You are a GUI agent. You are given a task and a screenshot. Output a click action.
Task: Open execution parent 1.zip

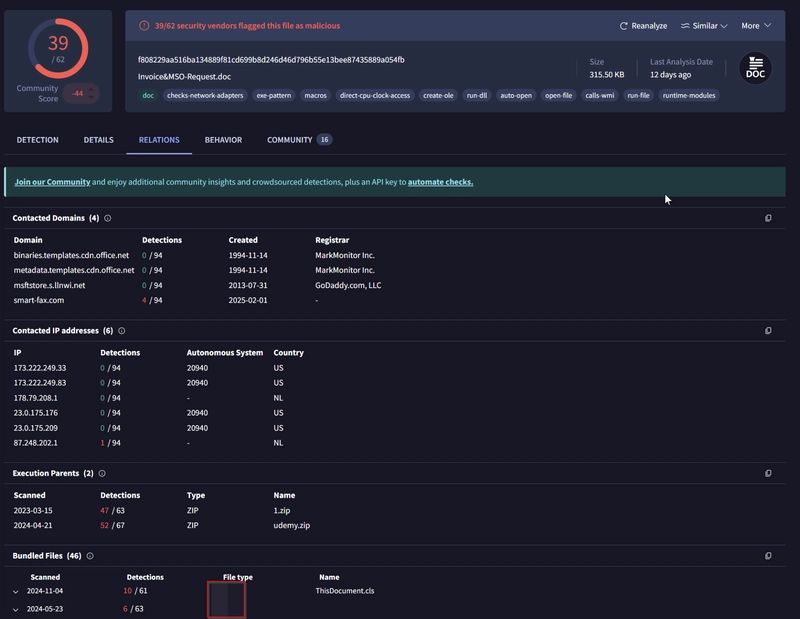[282, 510]
